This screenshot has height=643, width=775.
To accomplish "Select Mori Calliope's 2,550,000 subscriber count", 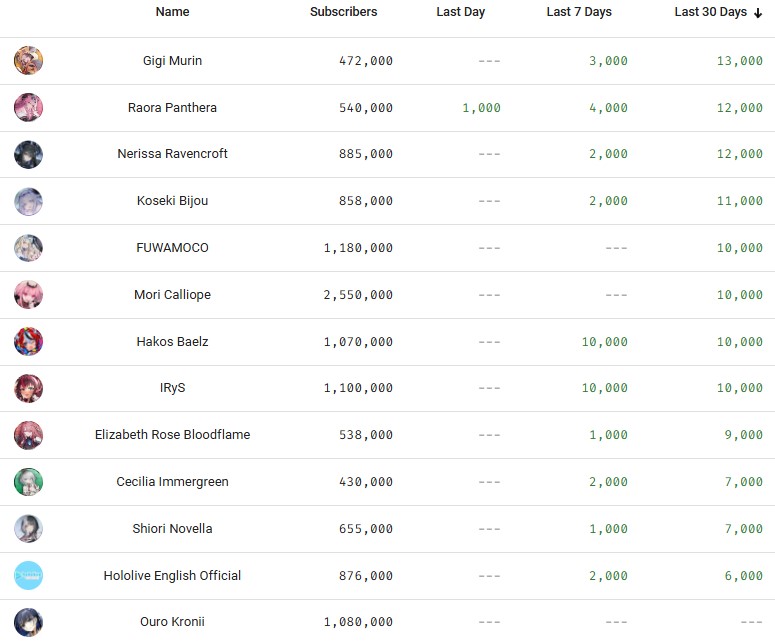I will pos(358,295).
